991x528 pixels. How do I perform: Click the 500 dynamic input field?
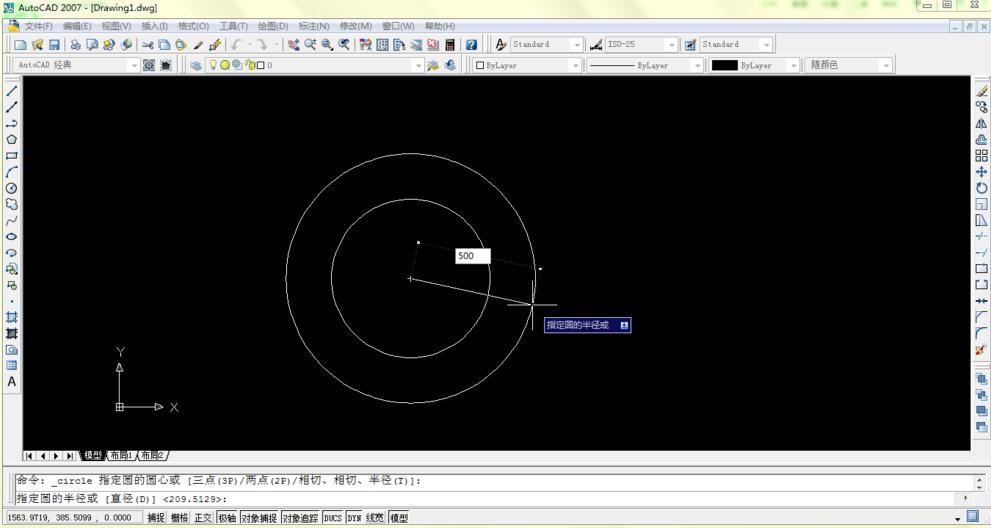(472, 256)
